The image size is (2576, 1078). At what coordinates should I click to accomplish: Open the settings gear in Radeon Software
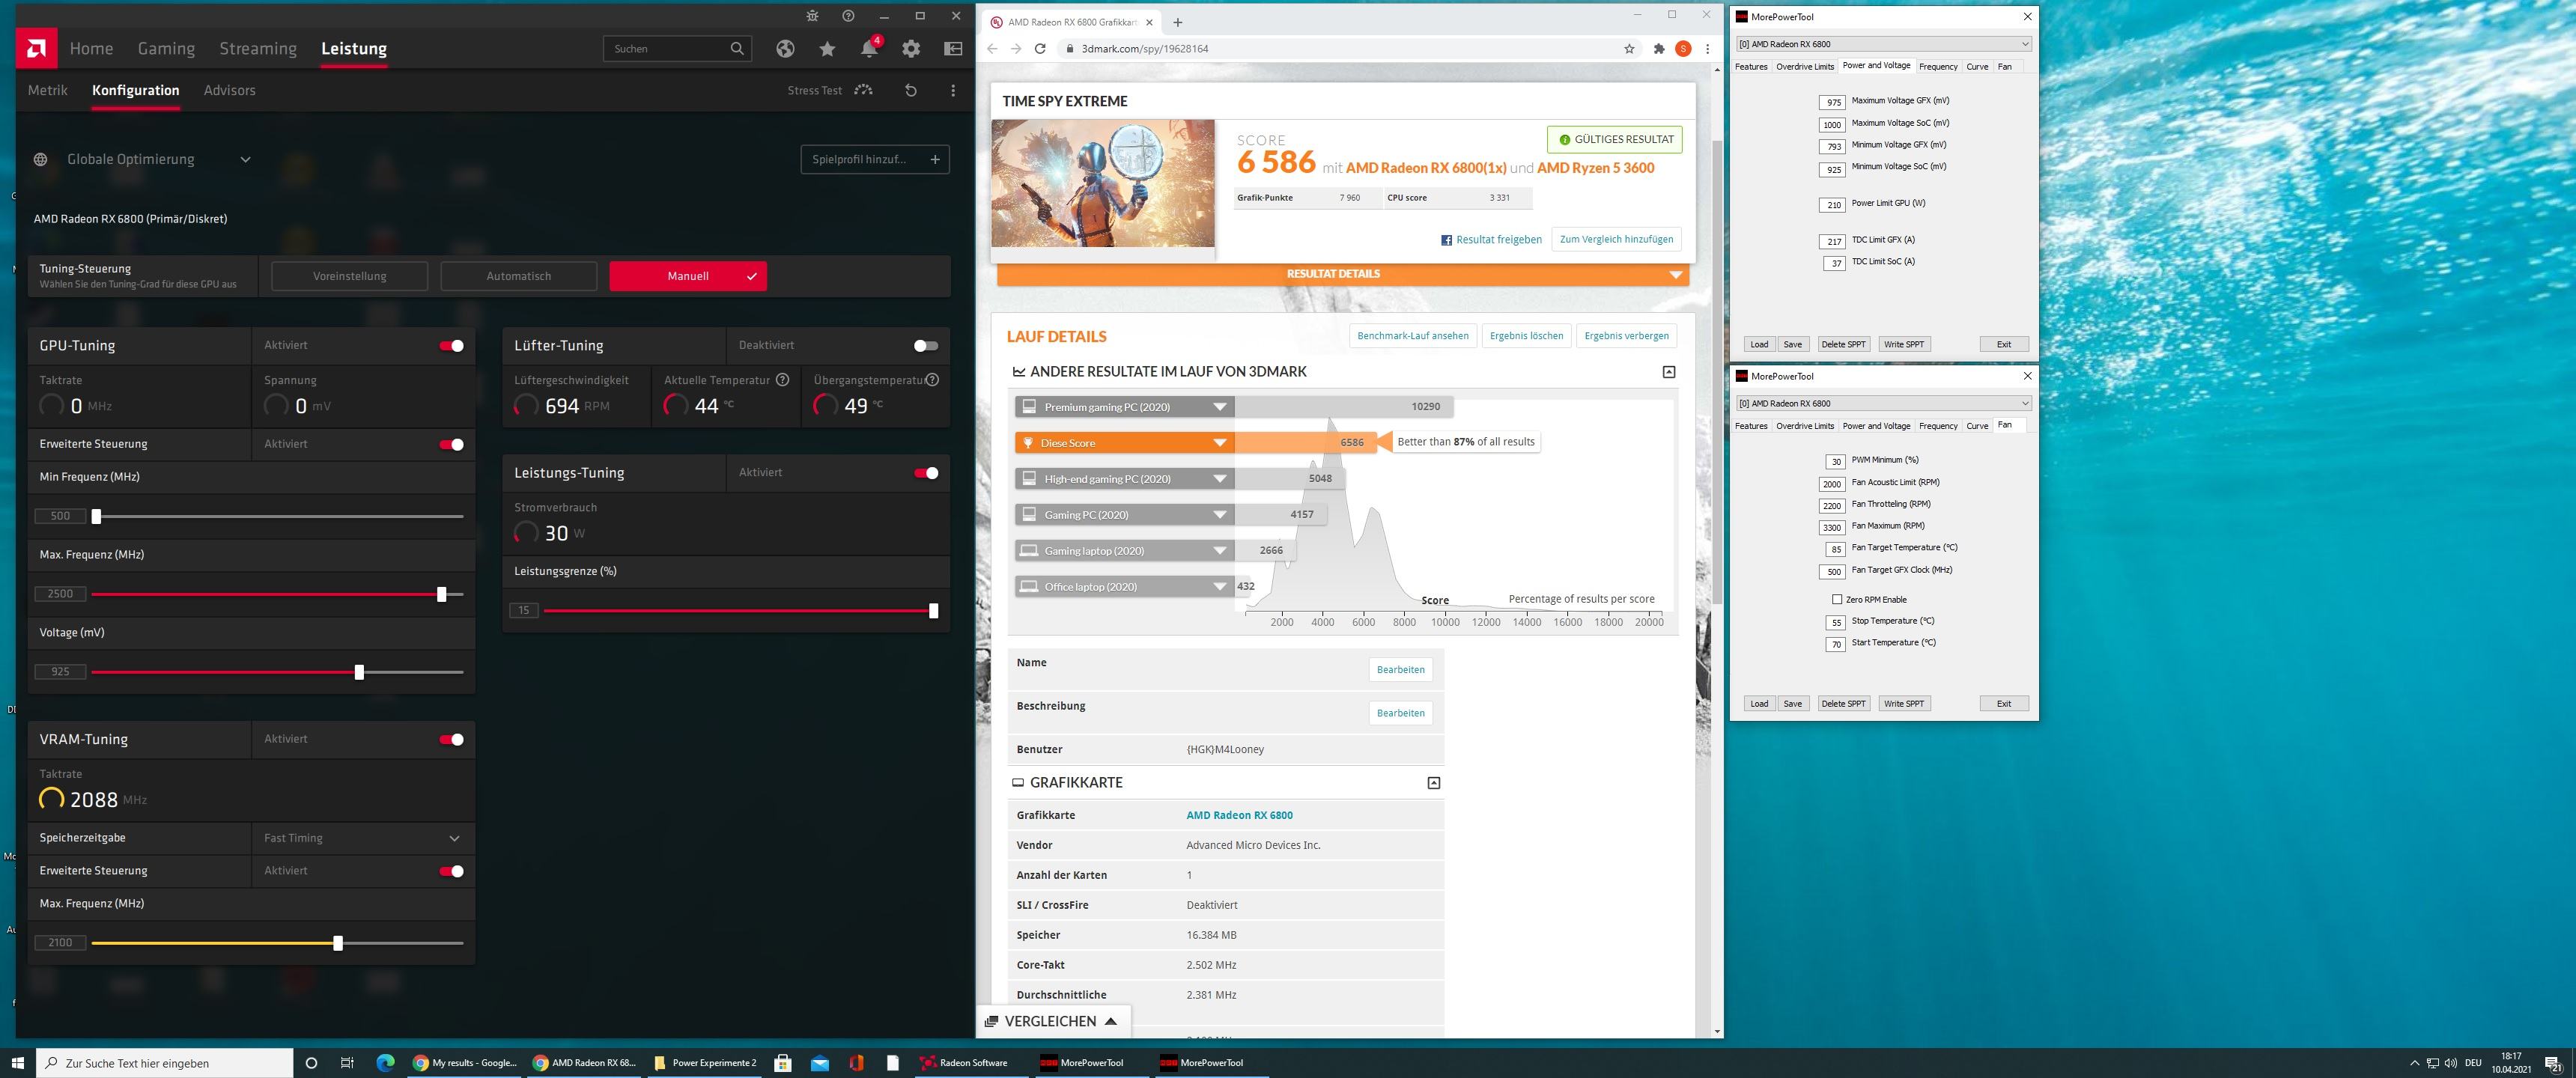[x=911, y=48]
